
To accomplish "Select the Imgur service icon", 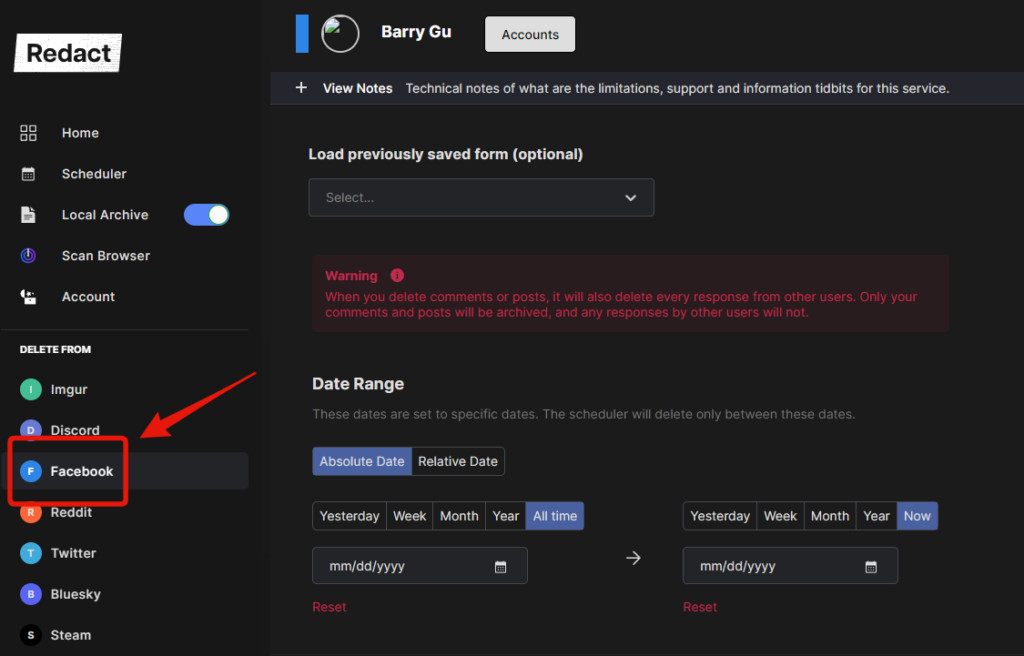I will [x=31, y=389].
